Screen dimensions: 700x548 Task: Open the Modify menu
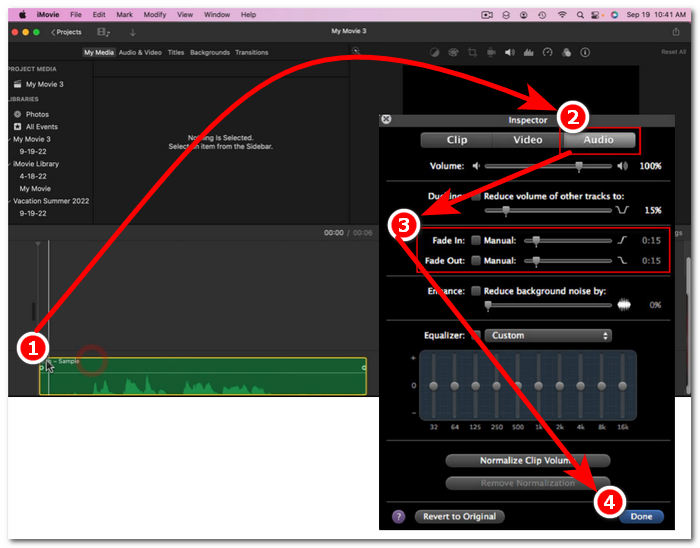point(154,15)
